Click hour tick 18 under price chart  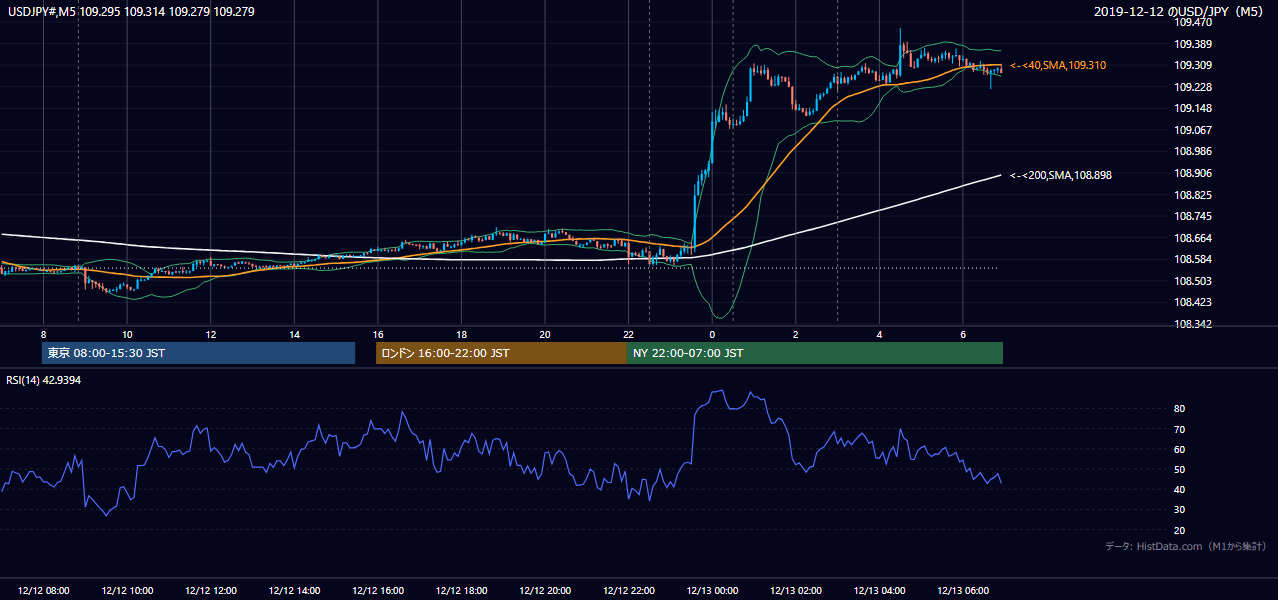click(461, 334)
